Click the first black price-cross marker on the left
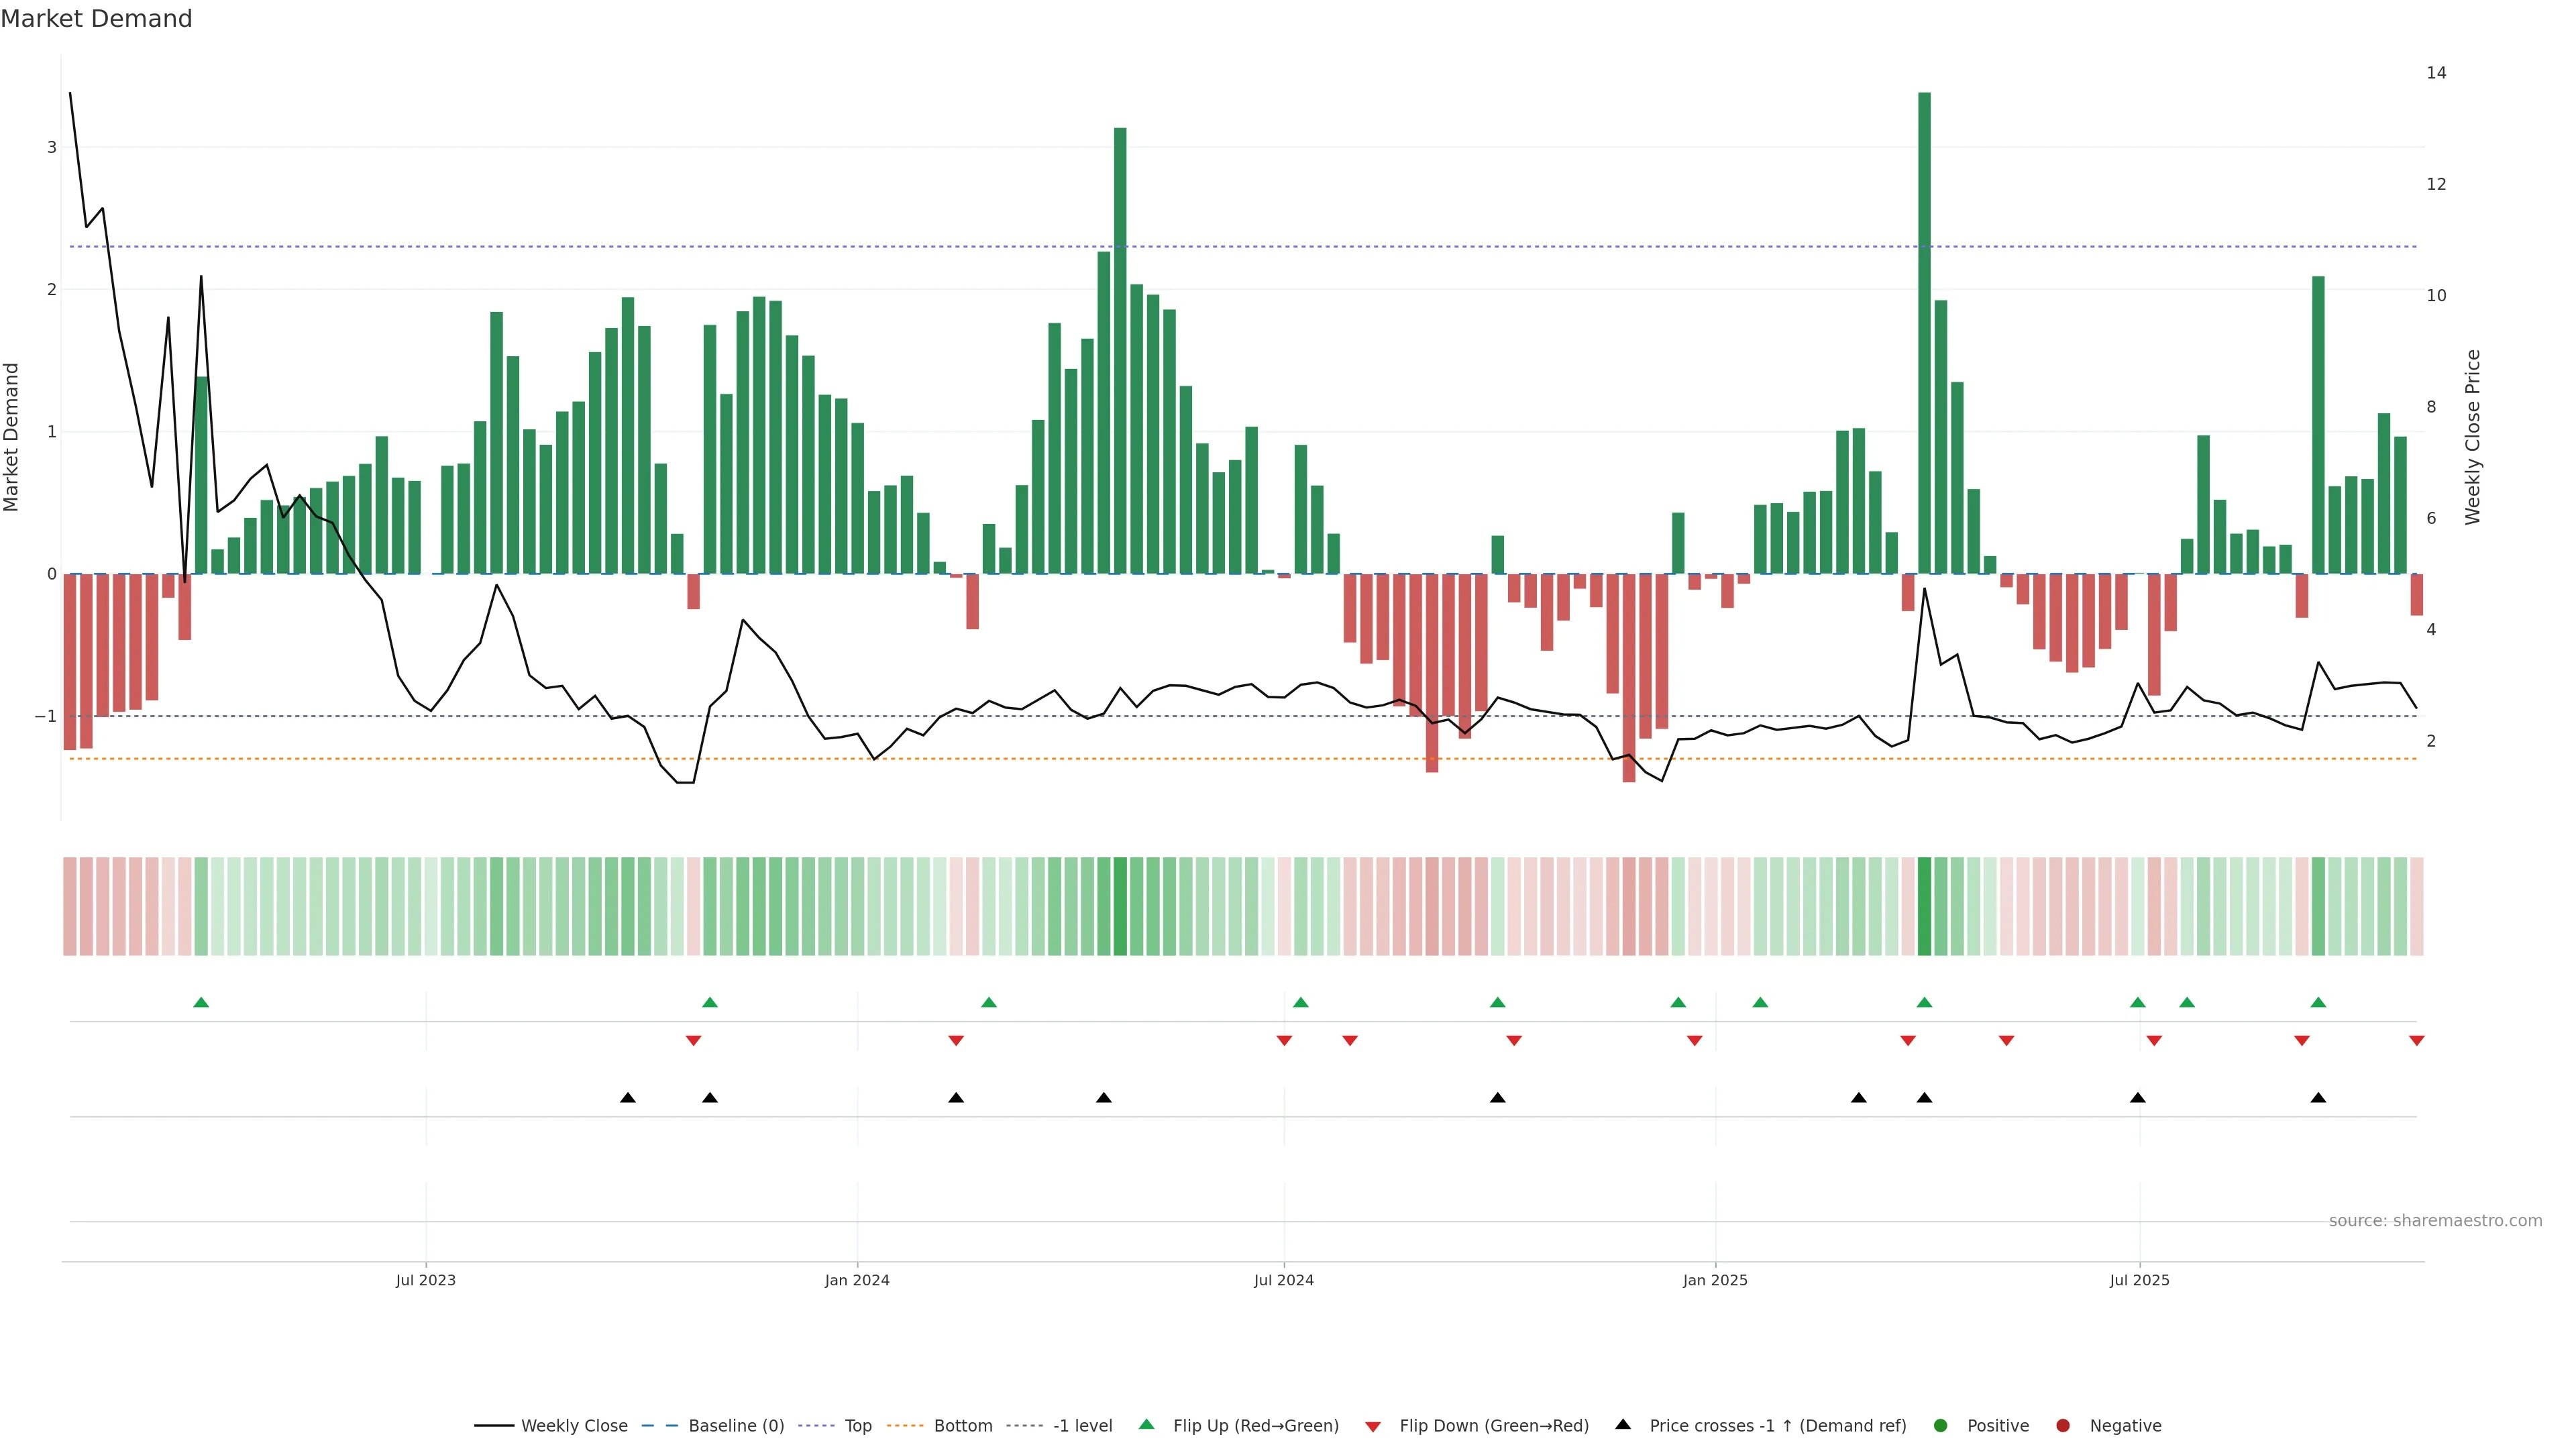The image size is (2576, 1449). point(628,1098)
